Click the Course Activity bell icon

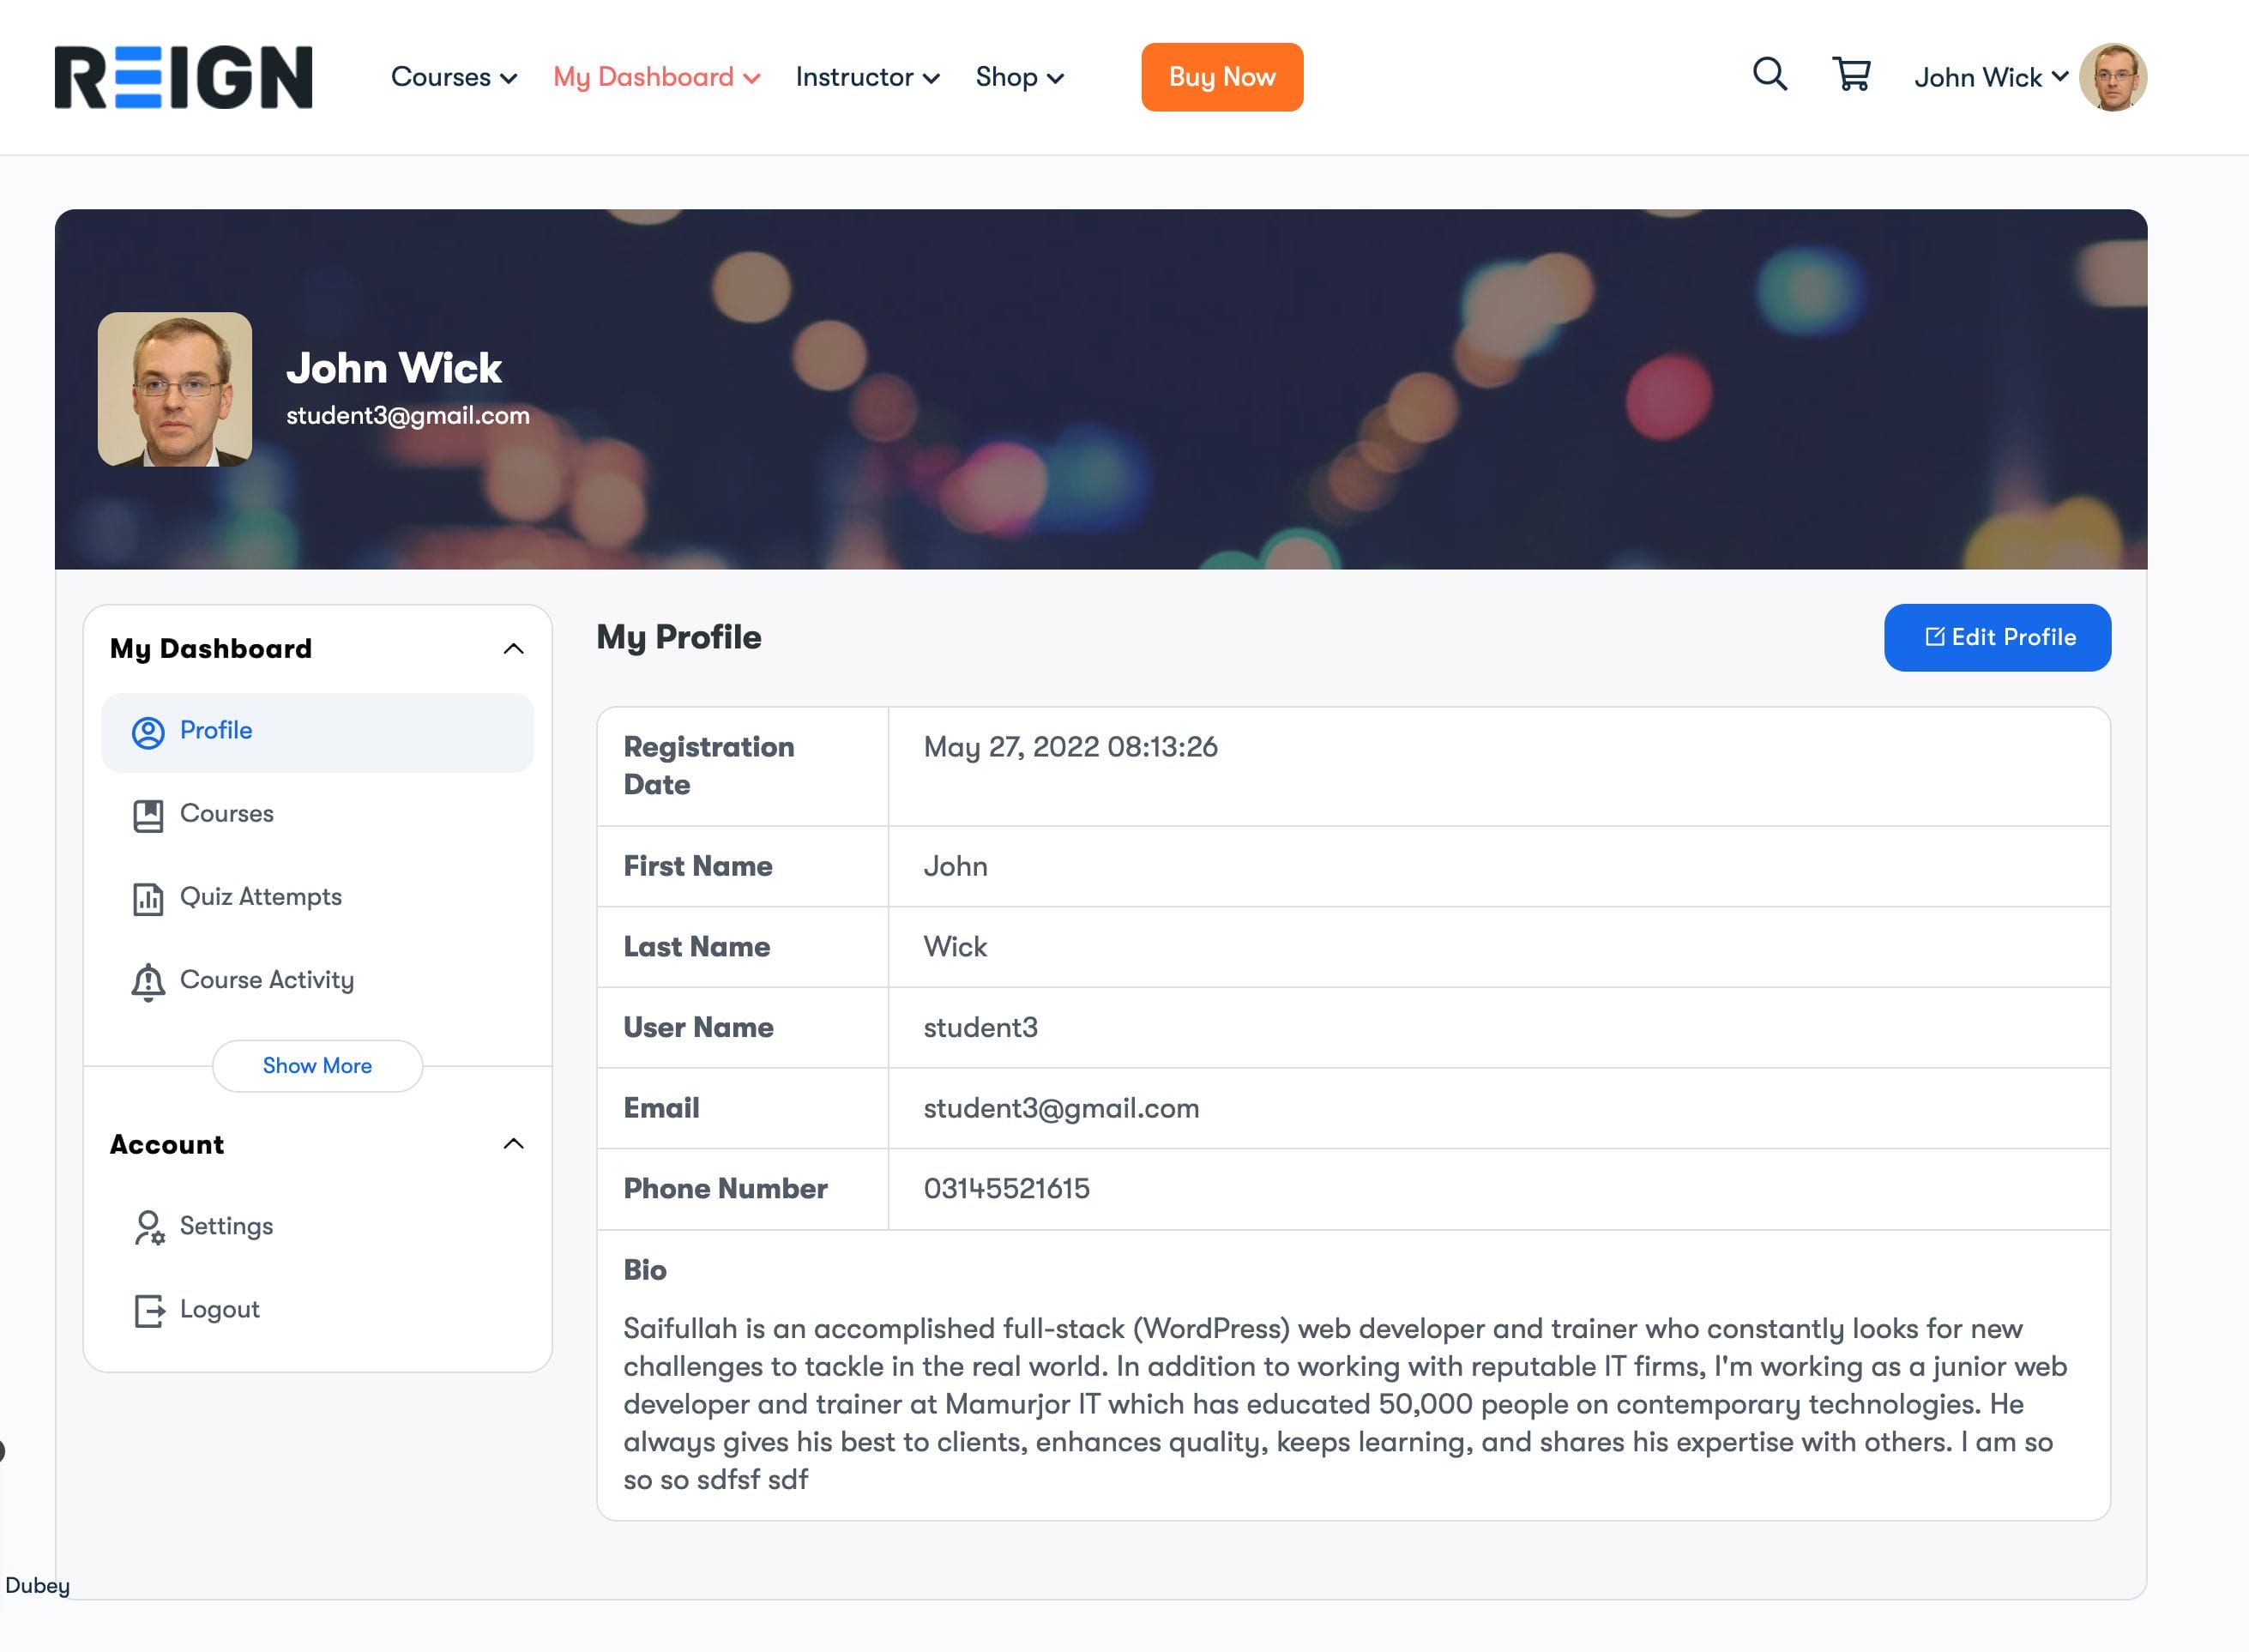point(148,982)
